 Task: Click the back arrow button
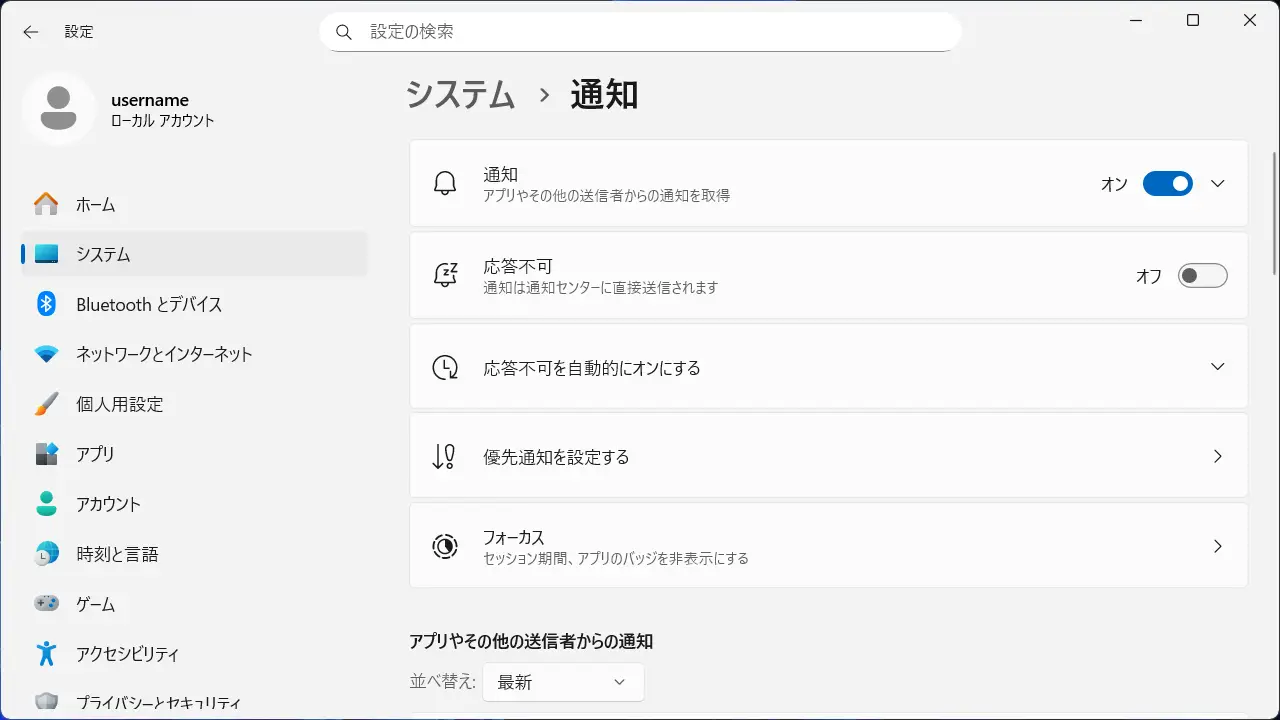(31, 32)
